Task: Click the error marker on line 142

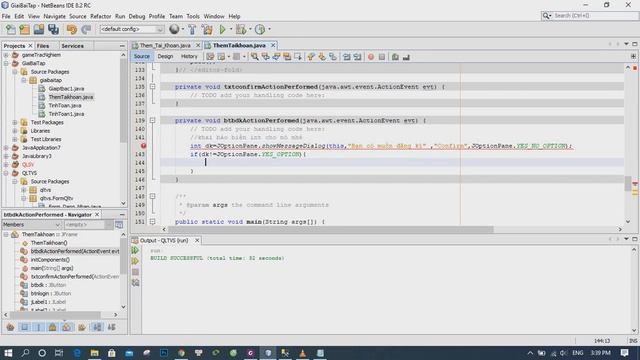Action: 144,146
